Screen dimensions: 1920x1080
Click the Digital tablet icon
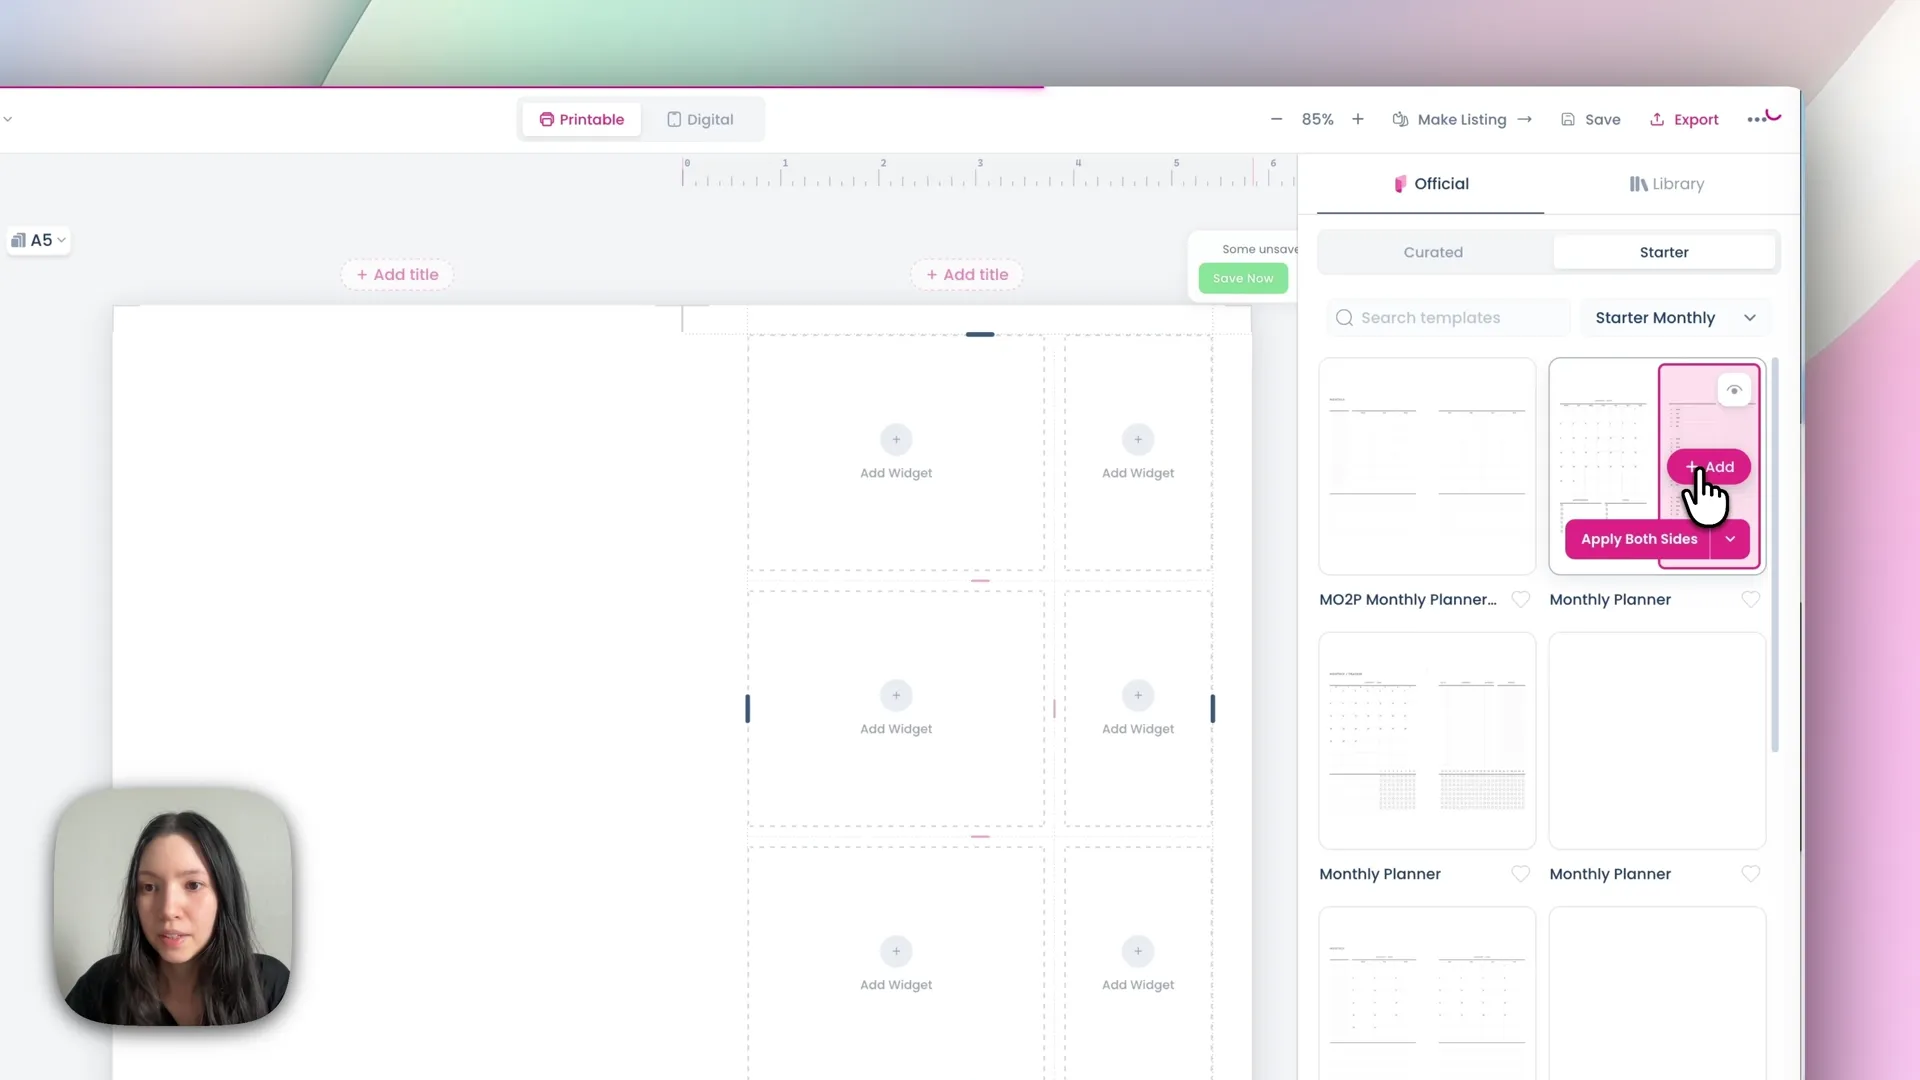pos(674,119)
